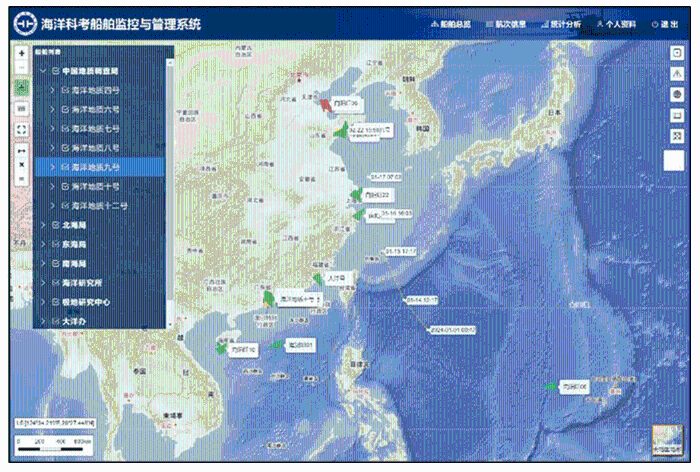Toggle the 海洋地质十号 checkbox
The width and height of the screenshot is (700, 472).
click(66, 186)
